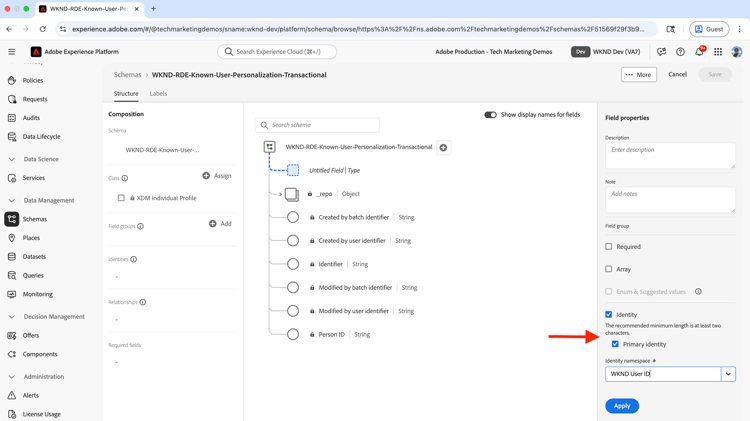Open the More actions button
This screenshot has height=421, width=750.
click(639, 75)
